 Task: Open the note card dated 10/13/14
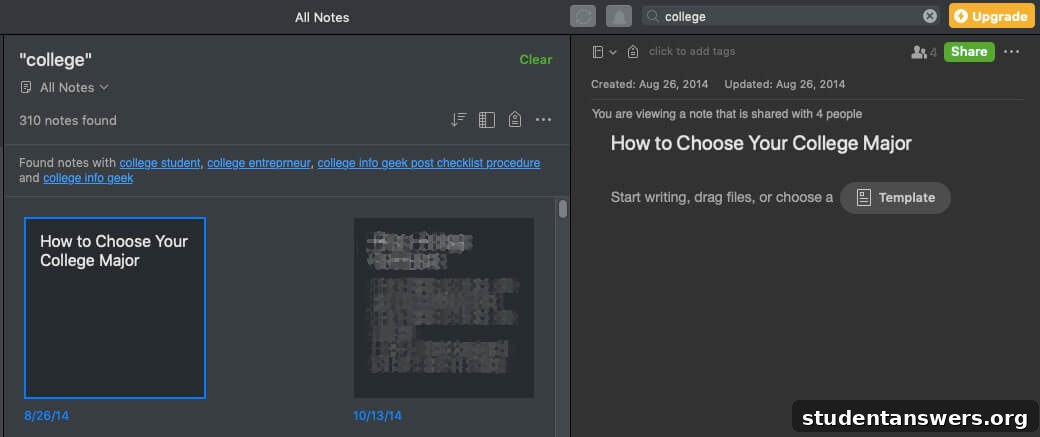444,308
